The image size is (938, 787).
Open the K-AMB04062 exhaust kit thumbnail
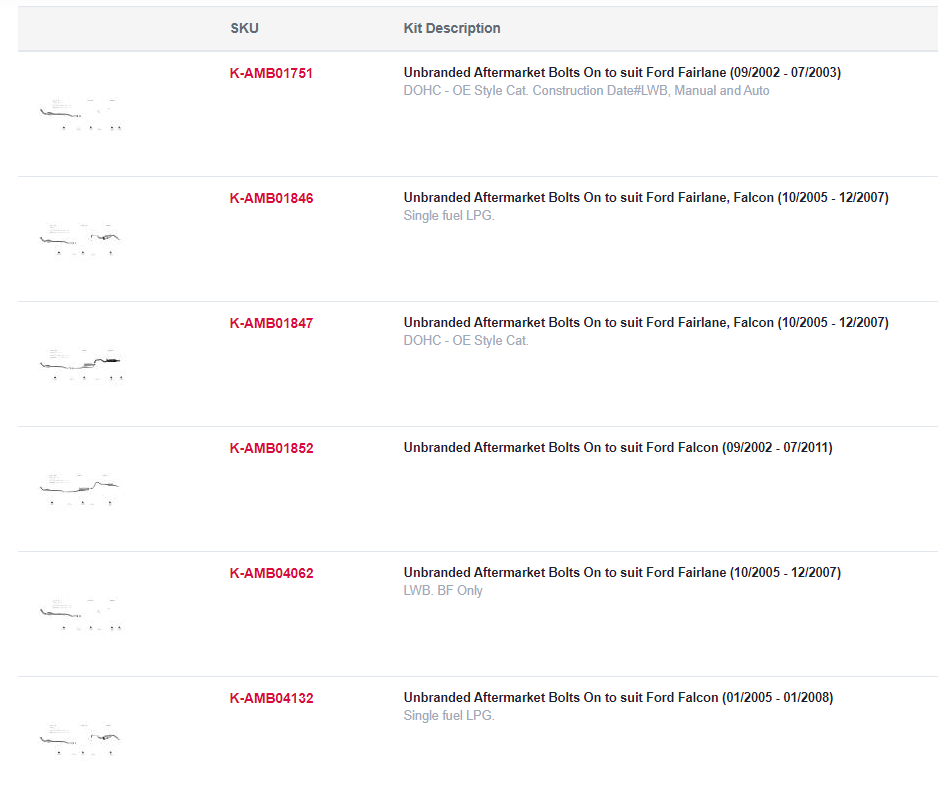coord(81,614)
